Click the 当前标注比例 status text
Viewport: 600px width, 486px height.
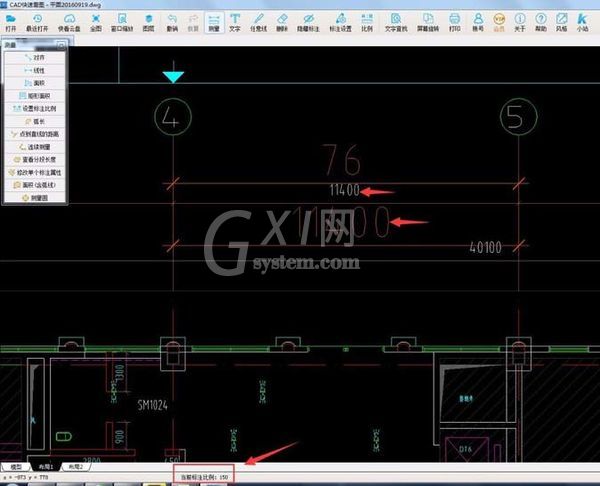[204, 477]
